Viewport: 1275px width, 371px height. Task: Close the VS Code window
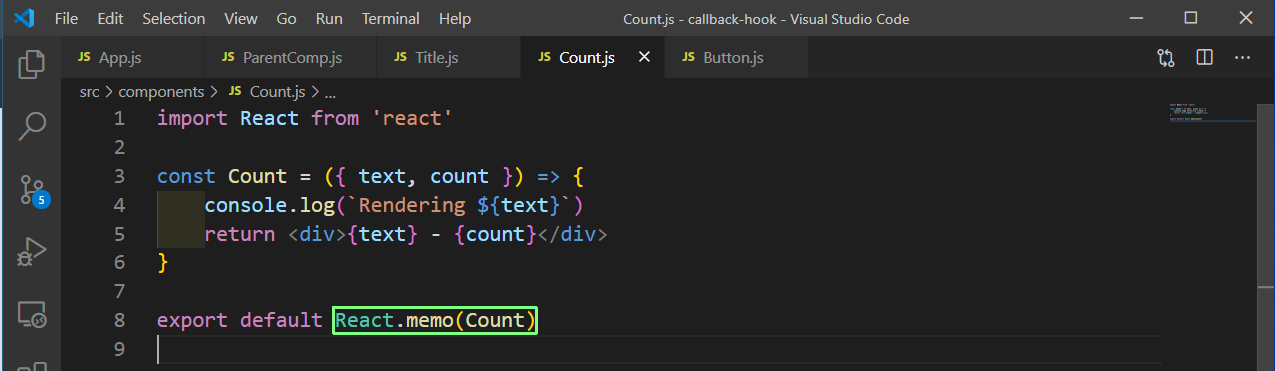tap(1245, 18)
